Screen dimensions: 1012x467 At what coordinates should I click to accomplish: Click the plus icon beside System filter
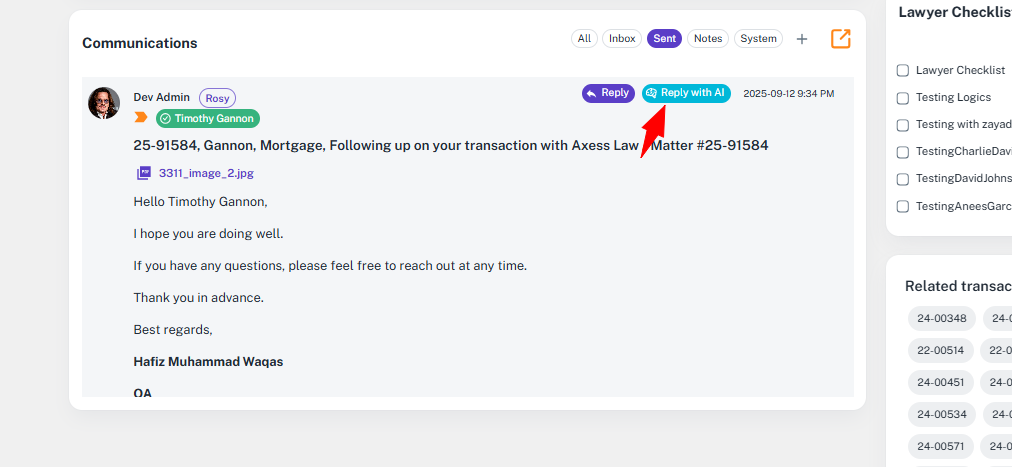(801, 39)
